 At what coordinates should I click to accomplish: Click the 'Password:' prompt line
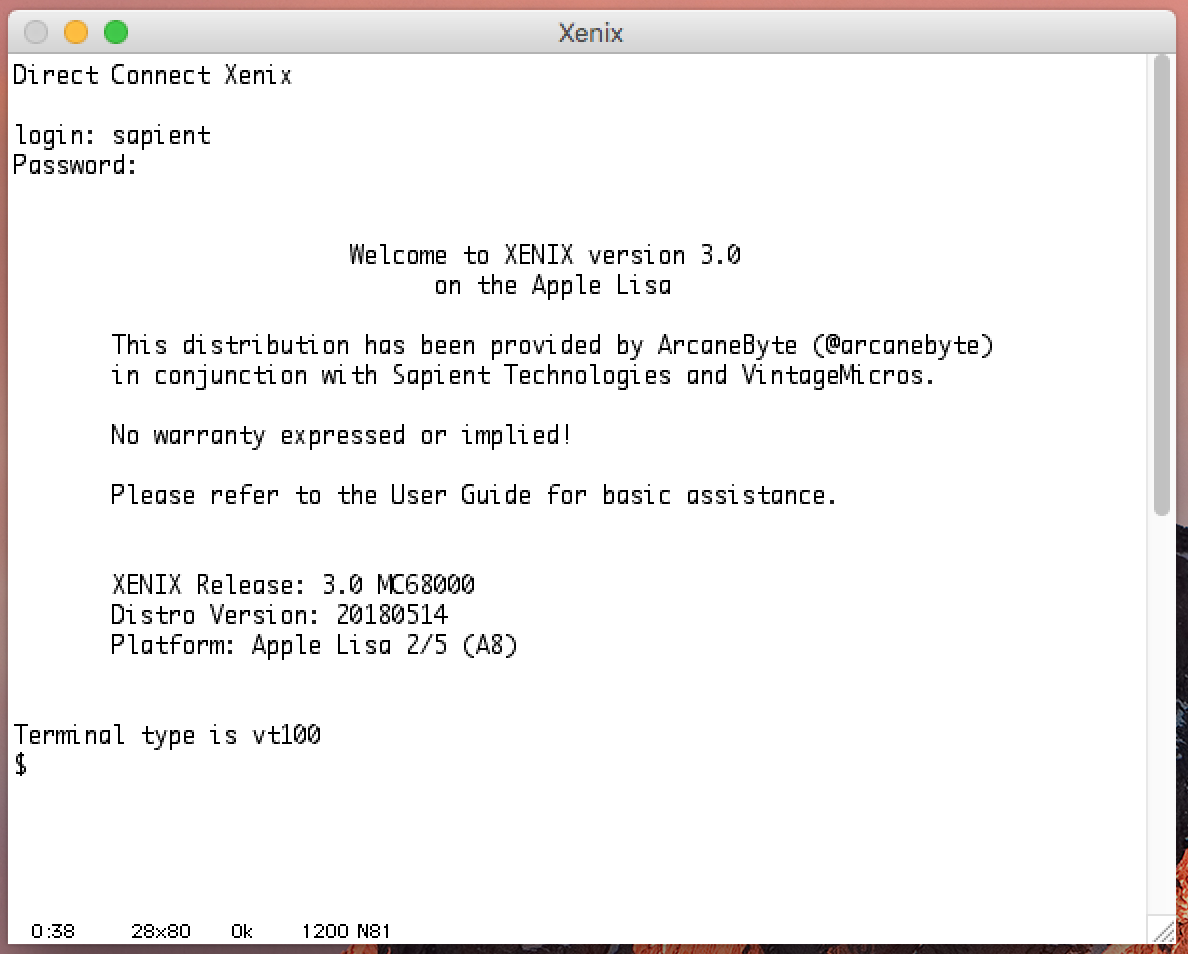(x=75, y=165)
